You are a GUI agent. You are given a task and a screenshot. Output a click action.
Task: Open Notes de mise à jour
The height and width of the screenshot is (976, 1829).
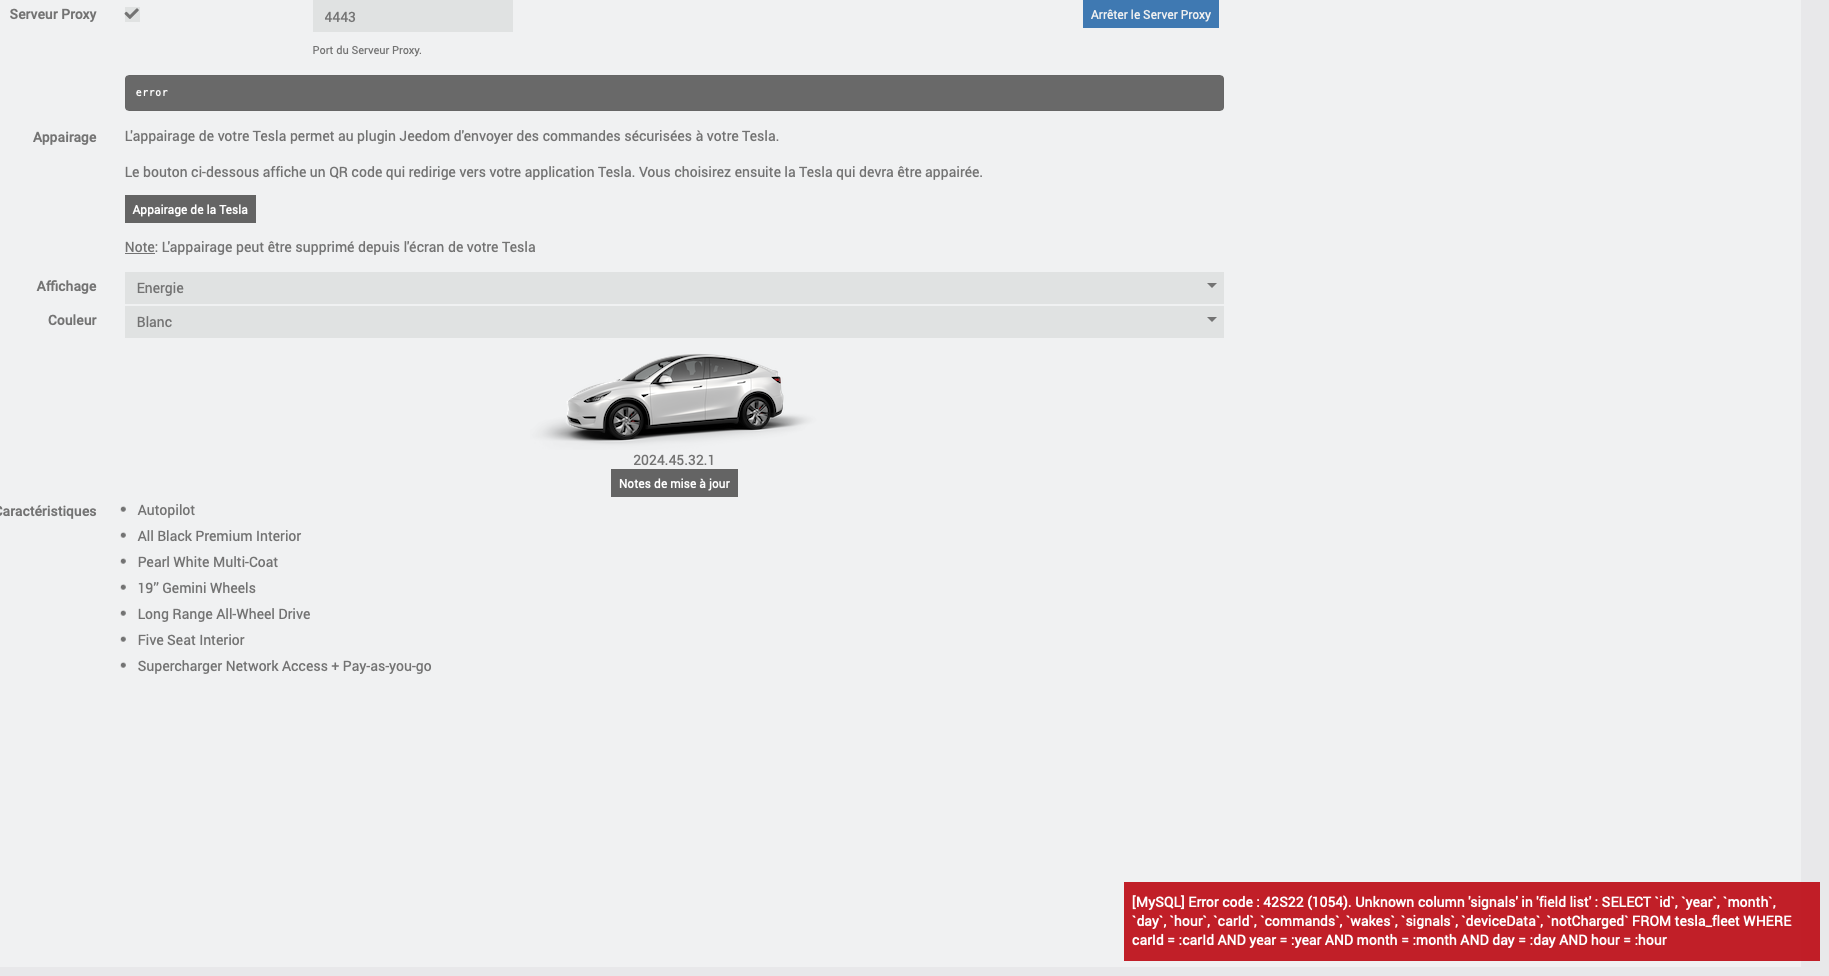674,483
